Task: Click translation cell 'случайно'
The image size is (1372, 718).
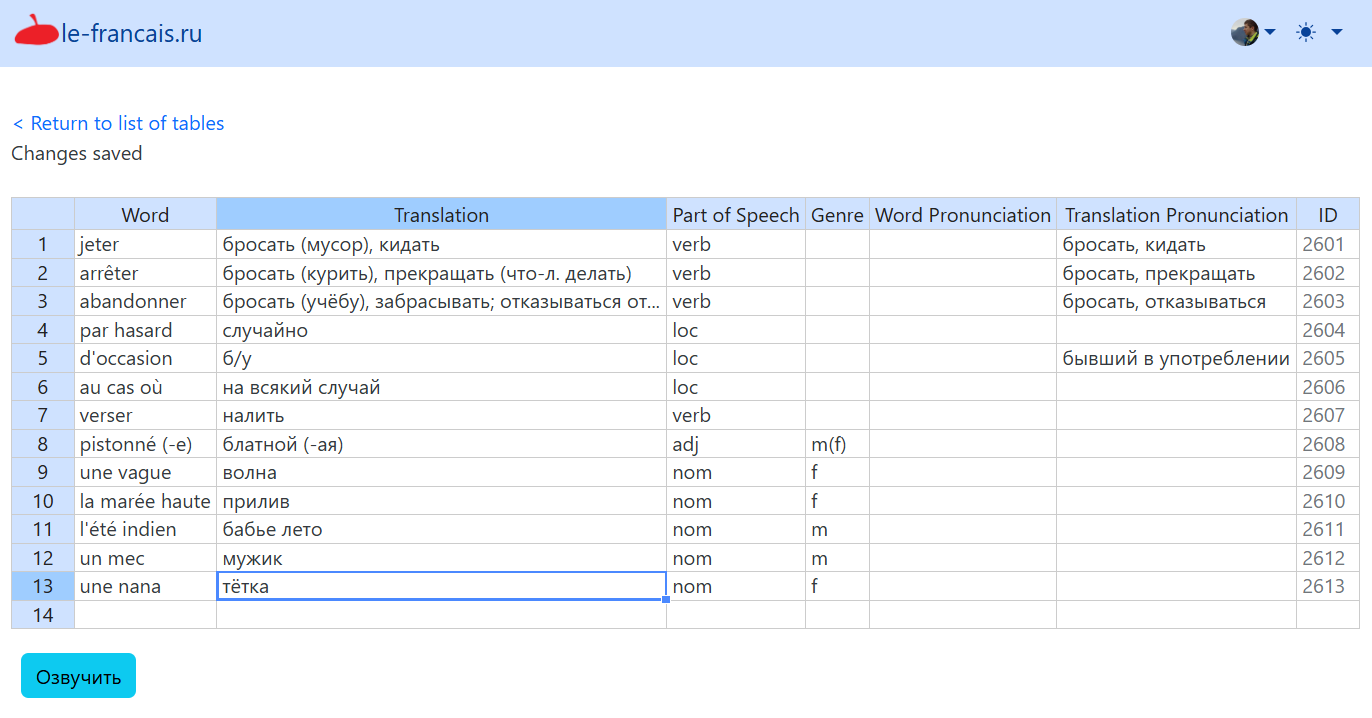Action: point(441,331)
